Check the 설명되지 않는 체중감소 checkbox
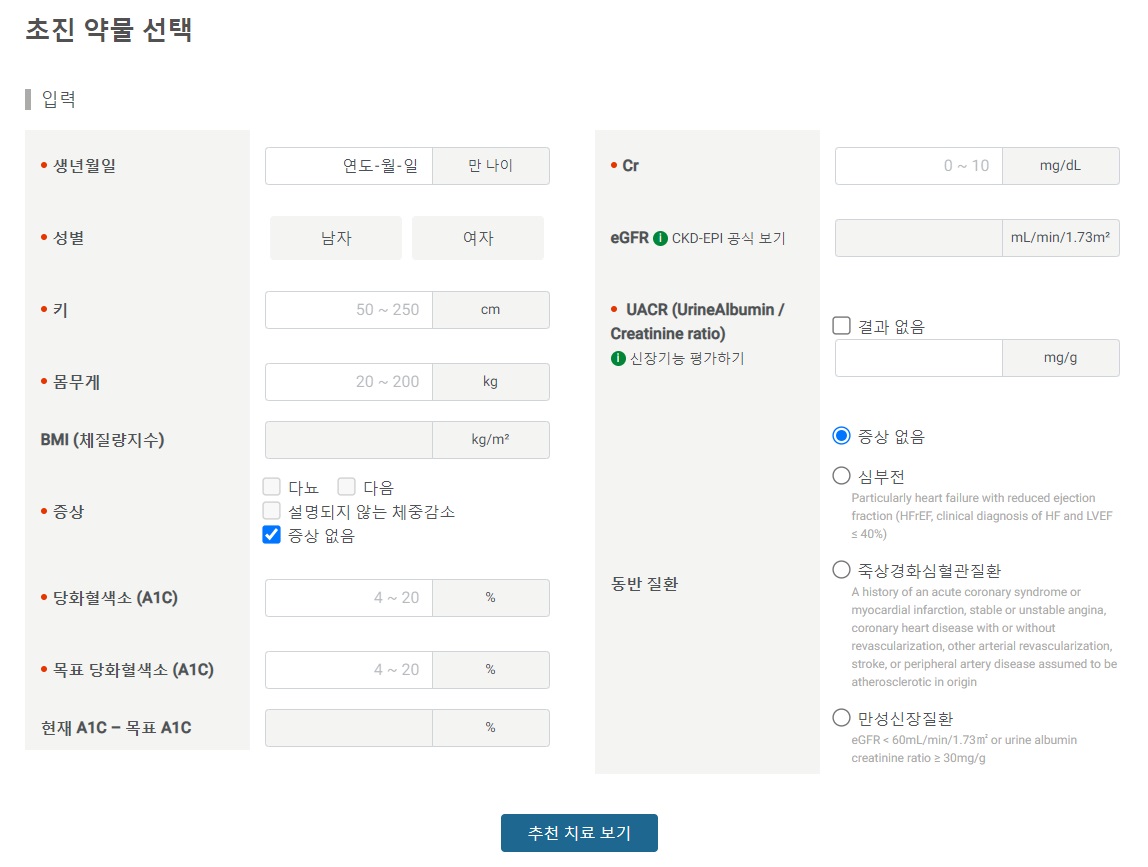Screen dimensions: 1148x867 (270, 511)
